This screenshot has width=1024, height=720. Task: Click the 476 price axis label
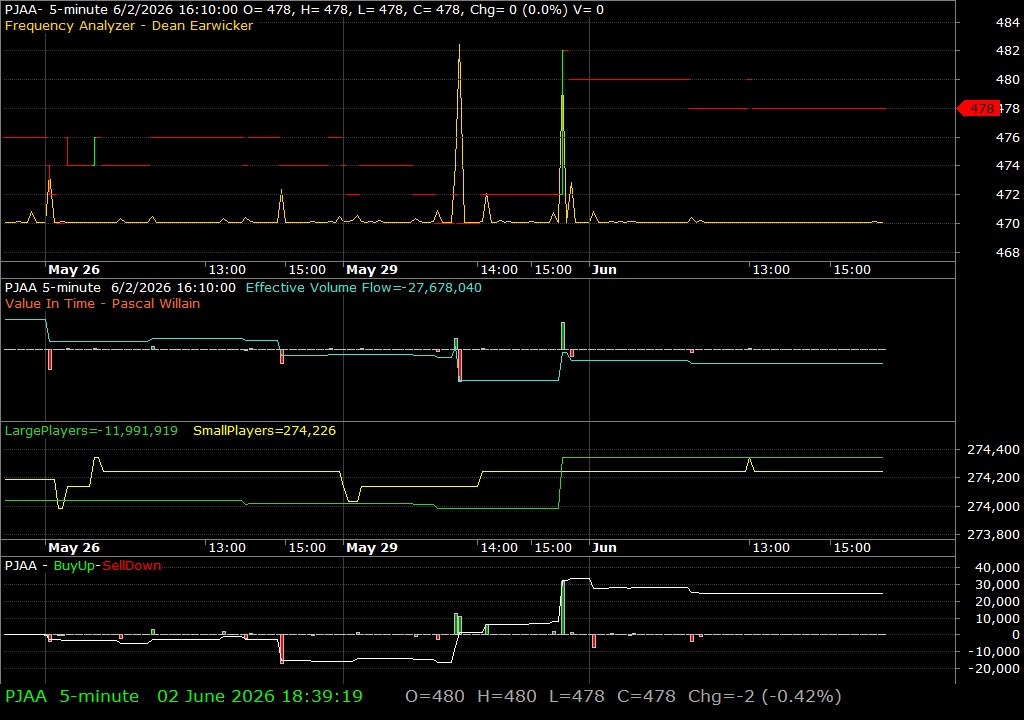pyautogui.click(x=1007, y=137)
